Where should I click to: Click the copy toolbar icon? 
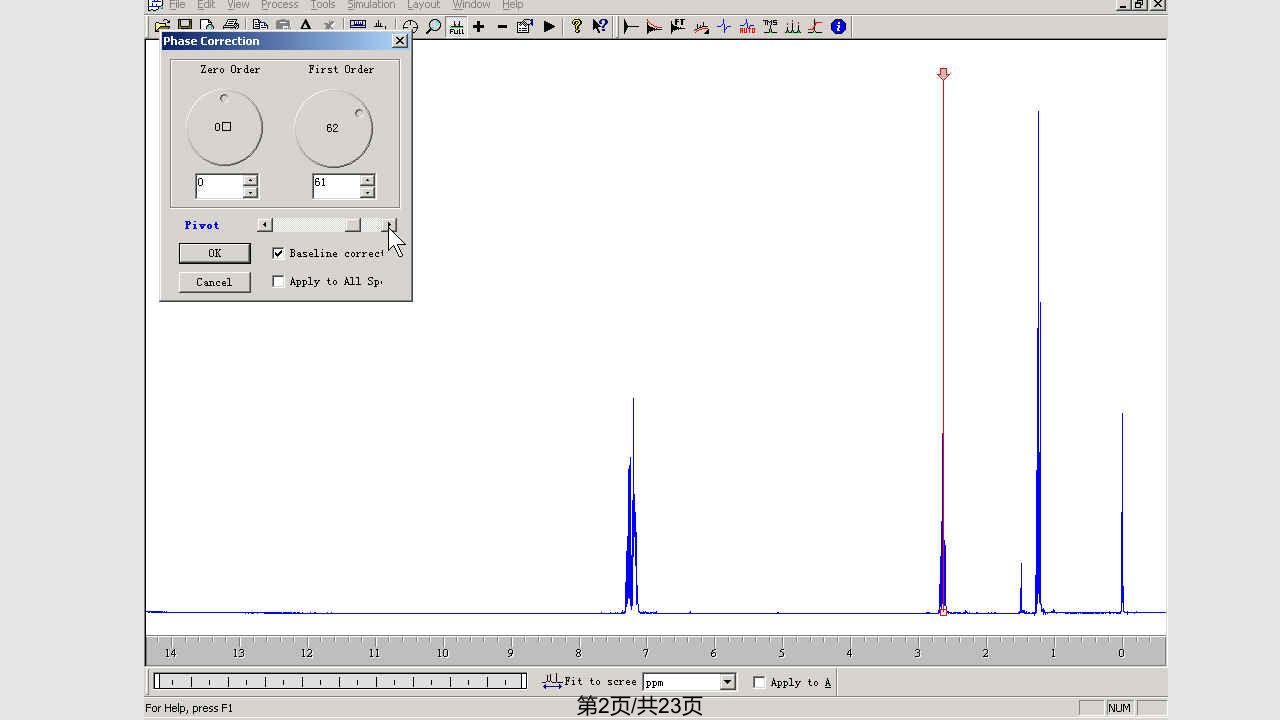[260, 25]
